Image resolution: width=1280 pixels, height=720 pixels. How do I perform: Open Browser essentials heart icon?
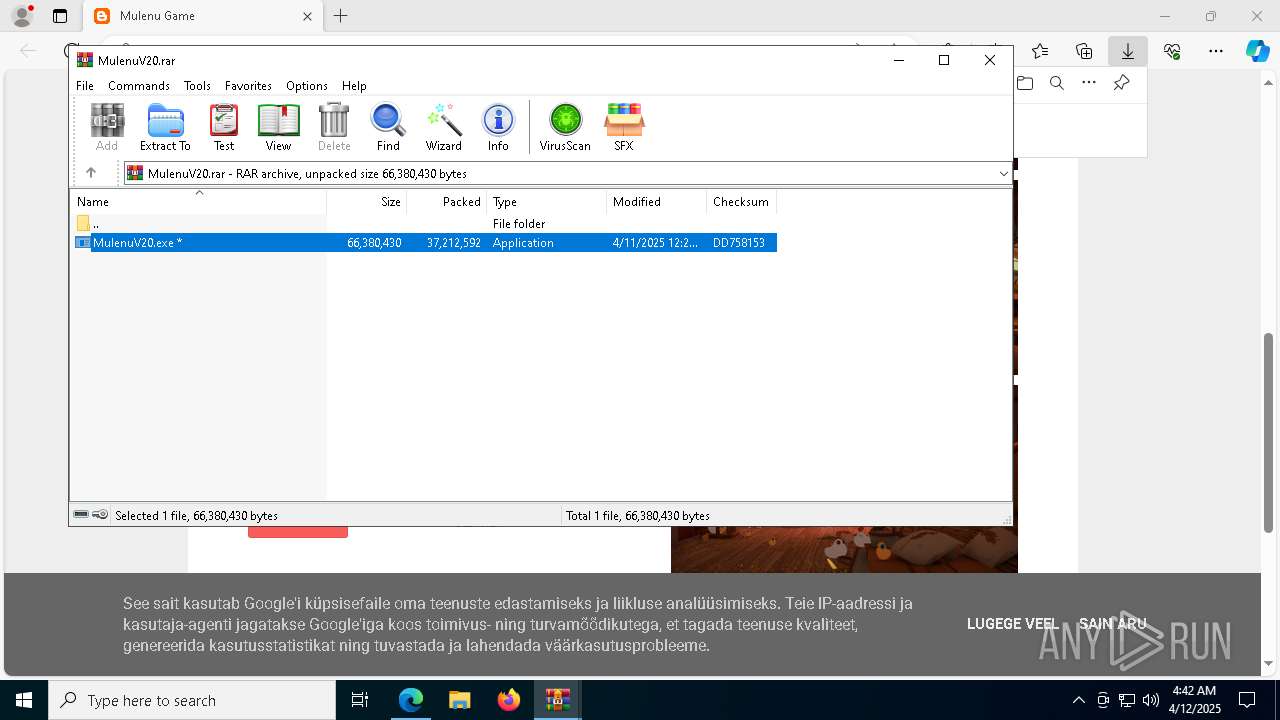click(x=1172, y=51)
